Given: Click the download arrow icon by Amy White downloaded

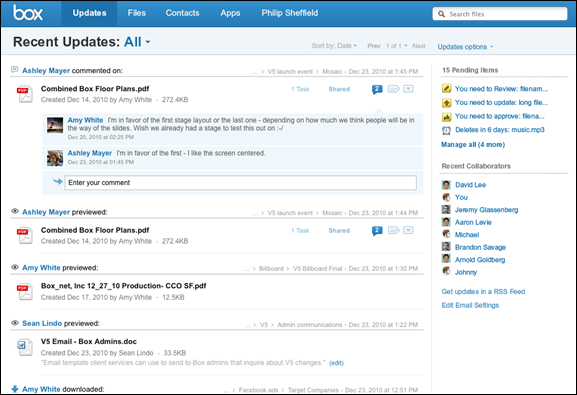Looking at the screenshot, I should pyautogui.click(x=15, y=389).
